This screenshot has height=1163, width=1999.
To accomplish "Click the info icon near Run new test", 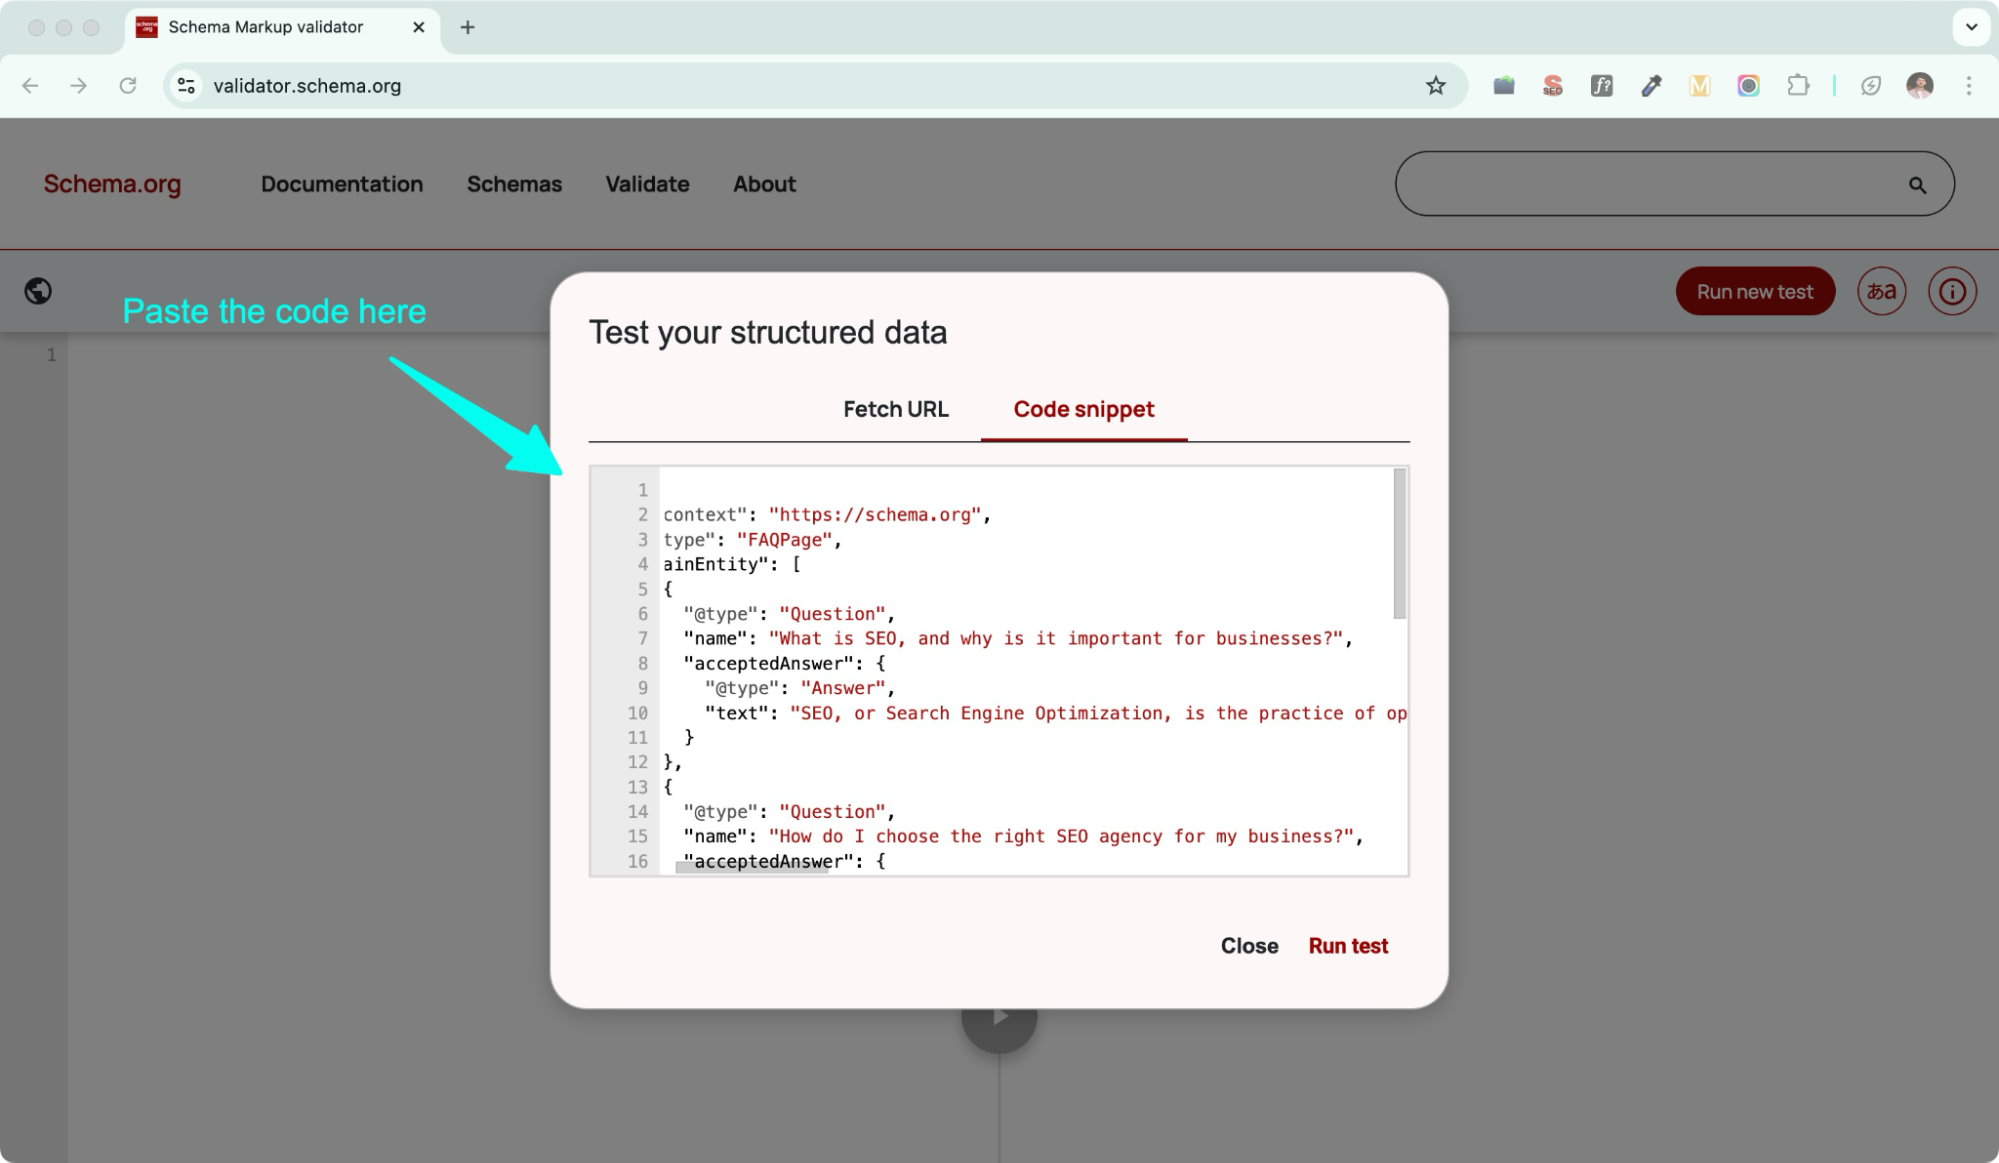I will tap(1952, 291).
